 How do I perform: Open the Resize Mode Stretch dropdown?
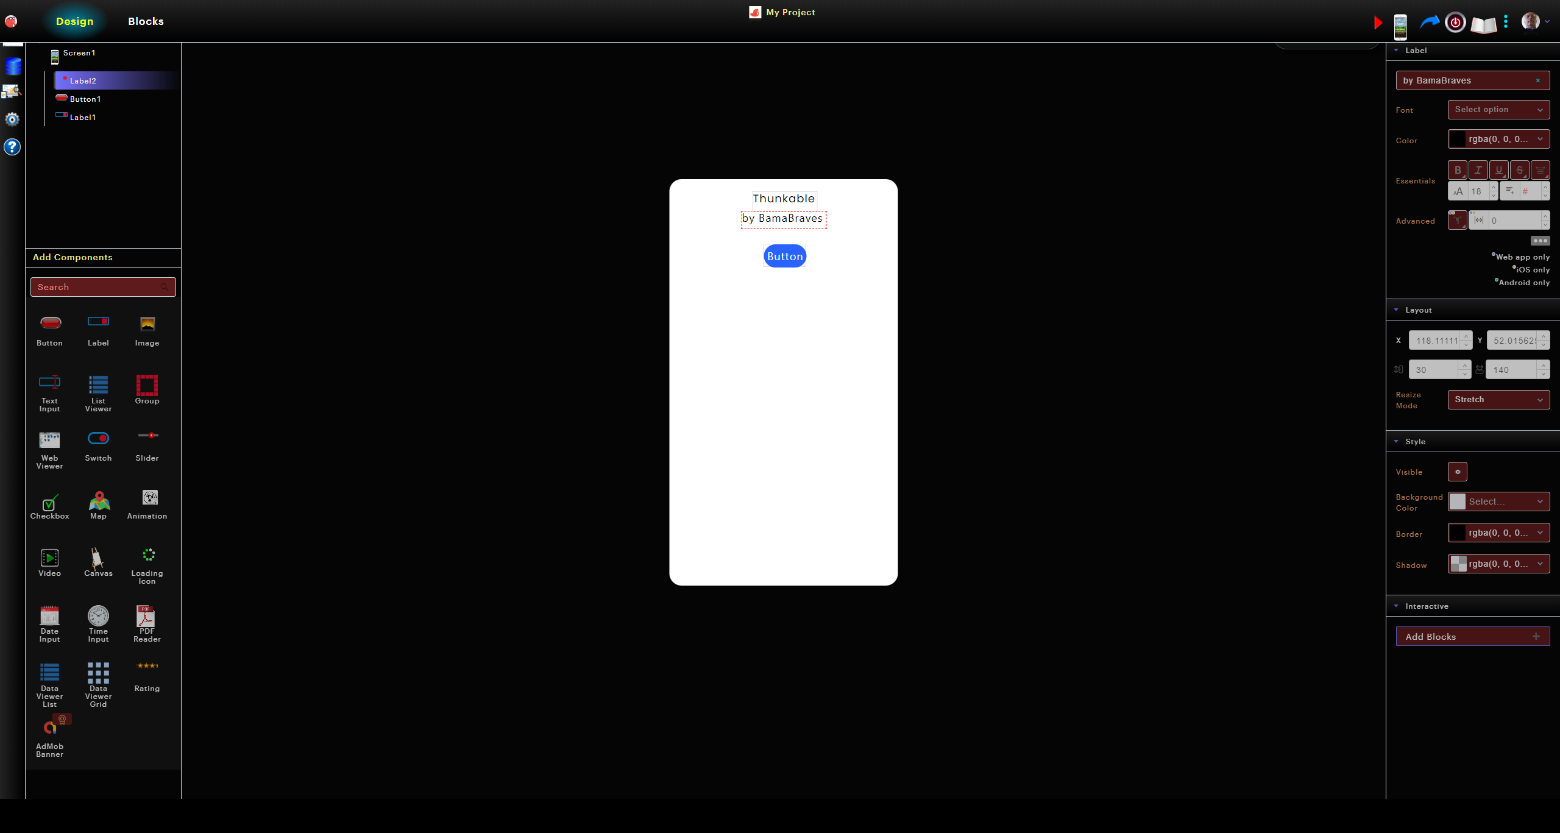1499,400
